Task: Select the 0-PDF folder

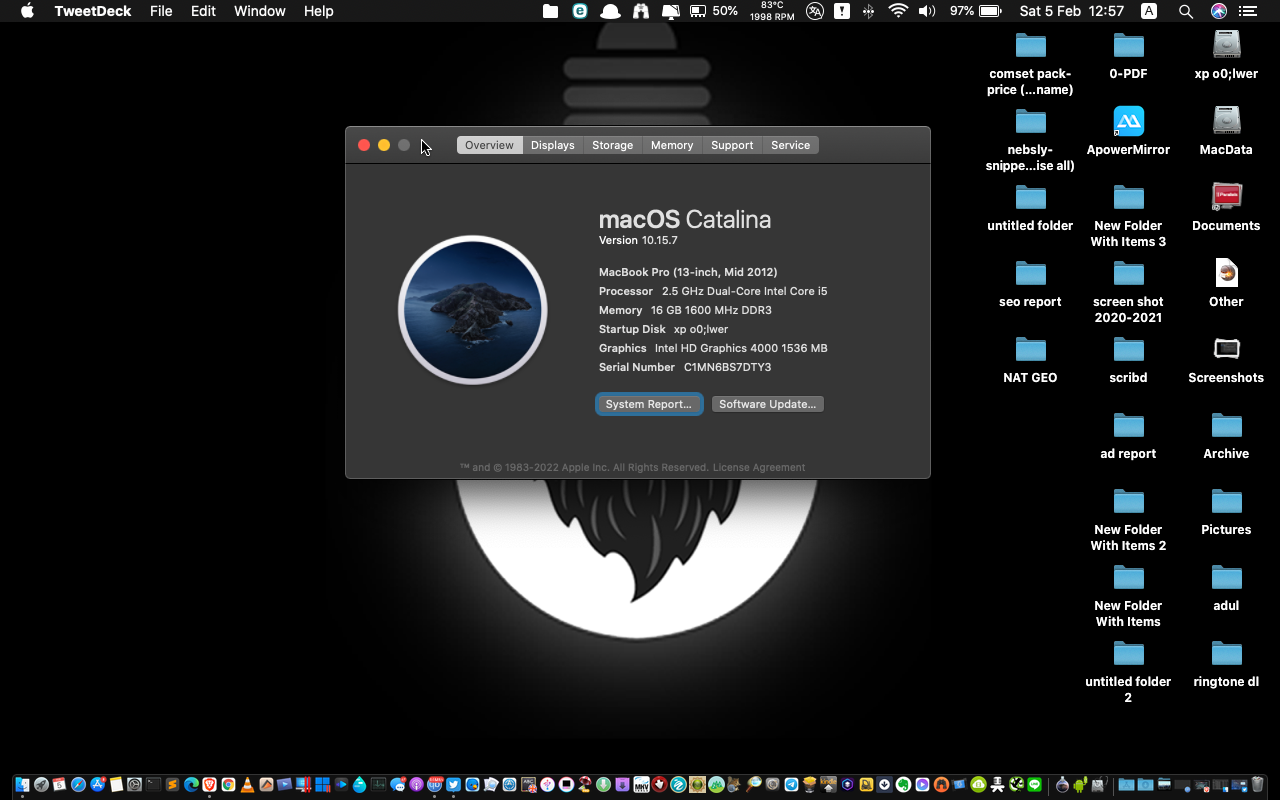Action: point(1128,56)
